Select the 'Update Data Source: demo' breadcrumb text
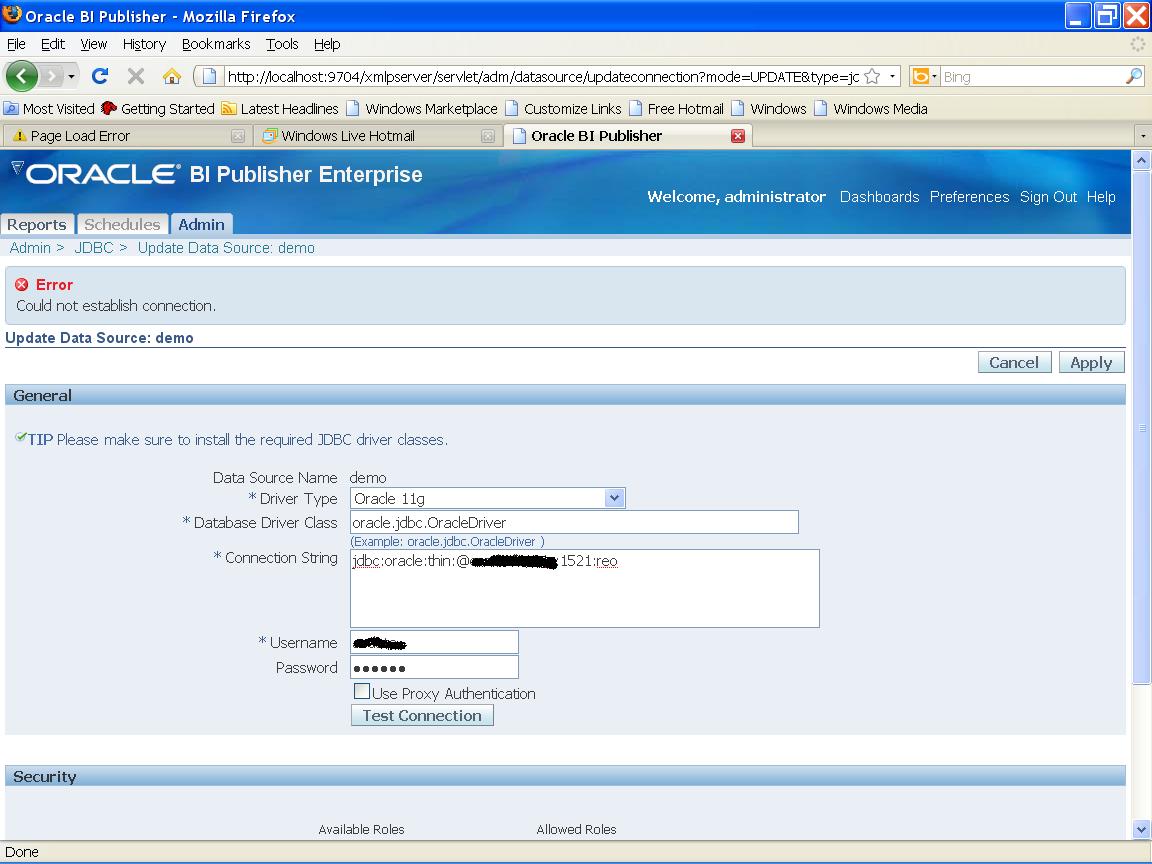 (x=226, y=248)
